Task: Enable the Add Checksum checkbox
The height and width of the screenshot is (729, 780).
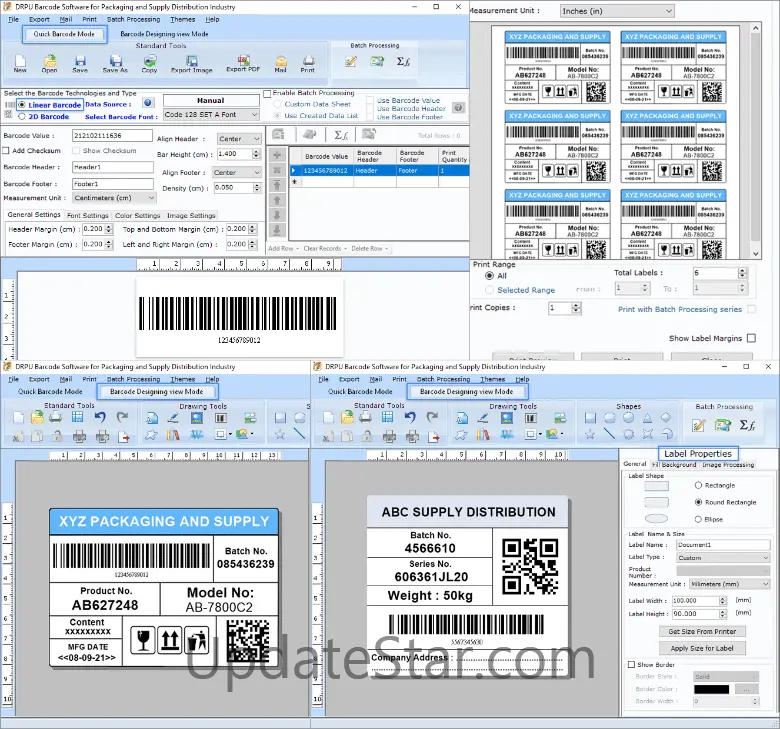Action: [x=8, y=151]
